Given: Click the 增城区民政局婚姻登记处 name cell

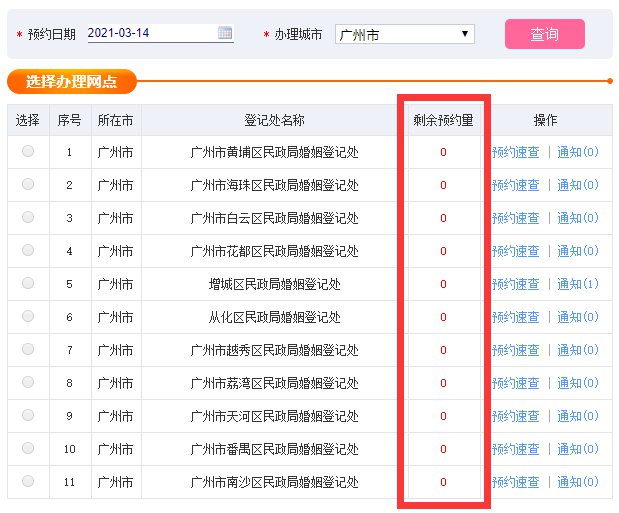Looking at the screenshot, I should pyautogui.click(x=274, y=284).
